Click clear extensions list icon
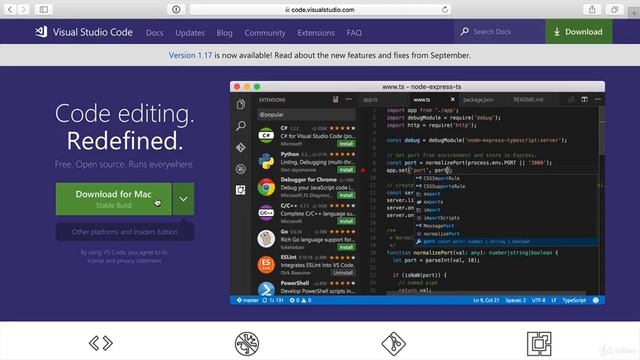 [335, 99]
